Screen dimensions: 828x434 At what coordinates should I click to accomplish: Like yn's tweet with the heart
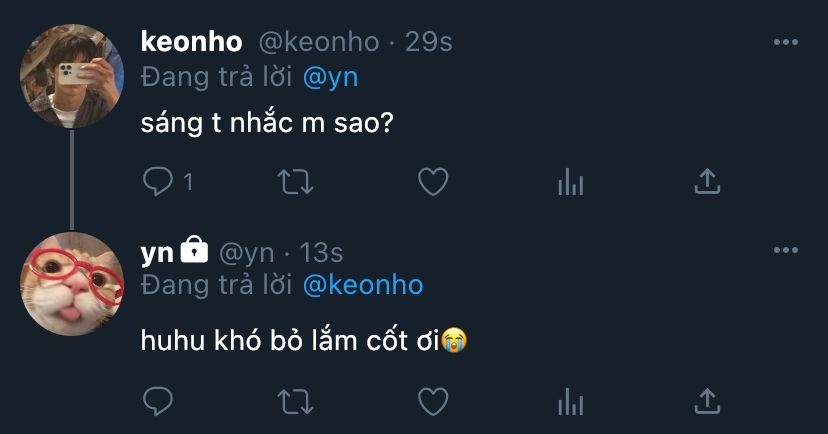coord(432,402)
